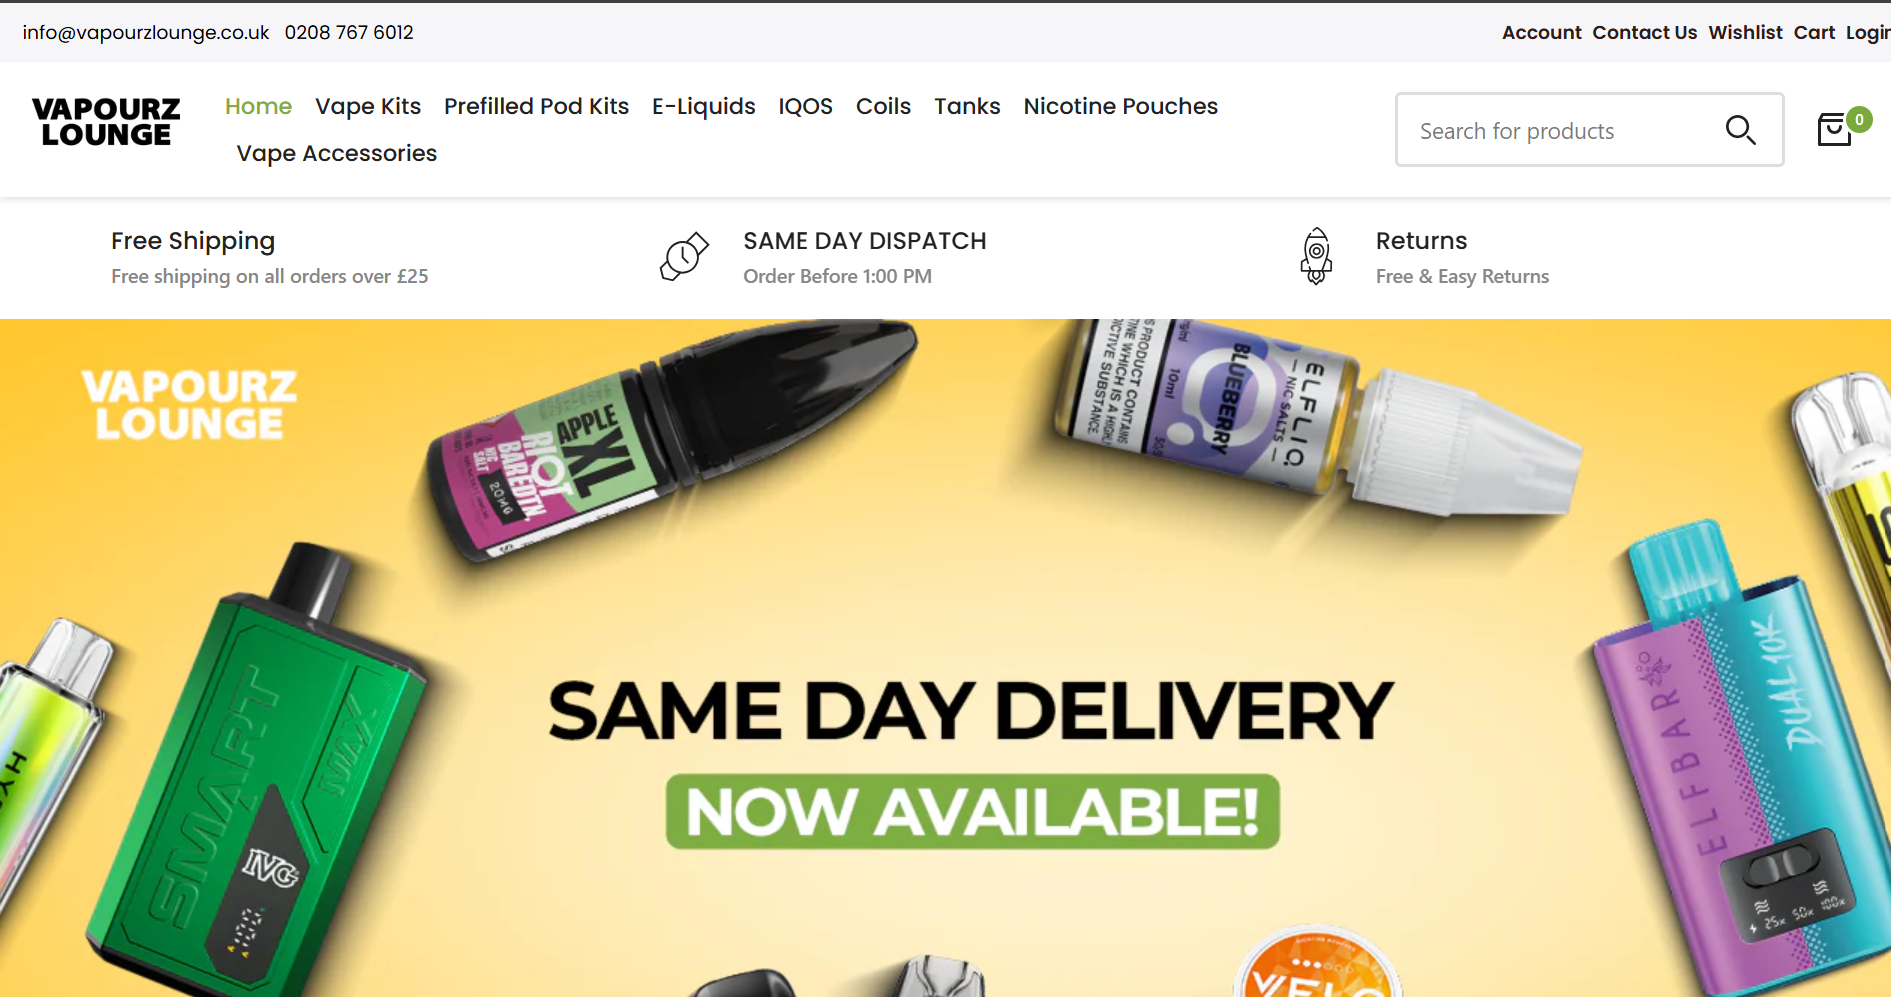The height and width of the screenshot is (997, 1891).
Task: Open the Wishlist link
Action: pos(1745,32)
